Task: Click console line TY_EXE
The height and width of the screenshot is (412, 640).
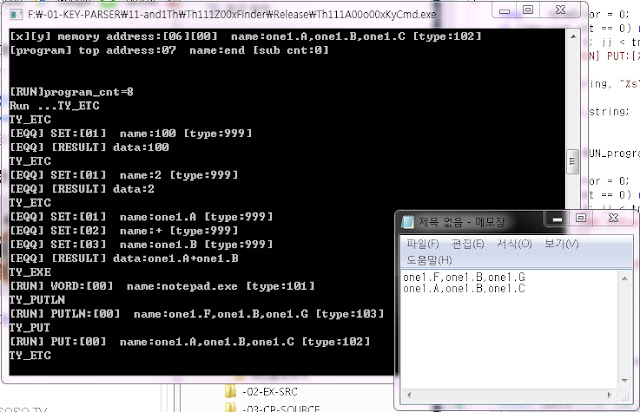Action: (x=30, y=272)
